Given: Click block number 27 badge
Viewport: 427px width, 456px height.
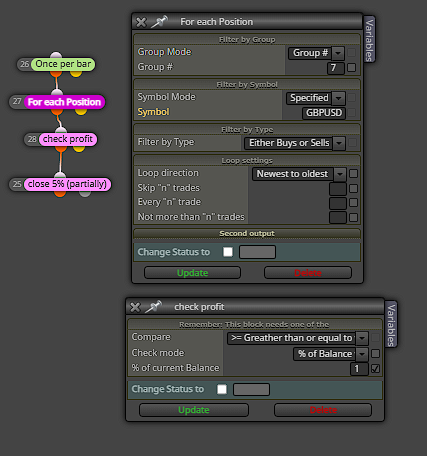Looking at the screenshot, I should (17, 101).
